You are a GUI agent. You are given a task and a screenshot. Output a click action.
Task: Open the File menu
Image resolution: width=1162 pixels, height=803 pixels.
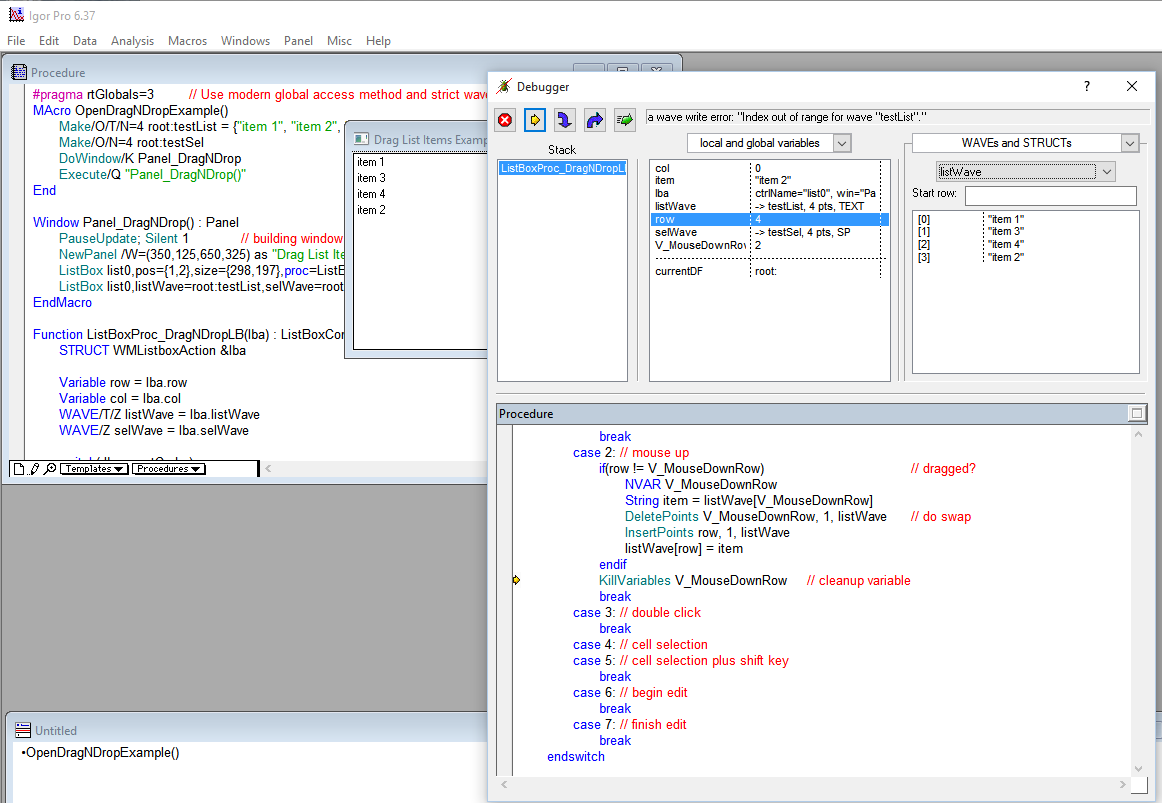click(x=16, y=41)
